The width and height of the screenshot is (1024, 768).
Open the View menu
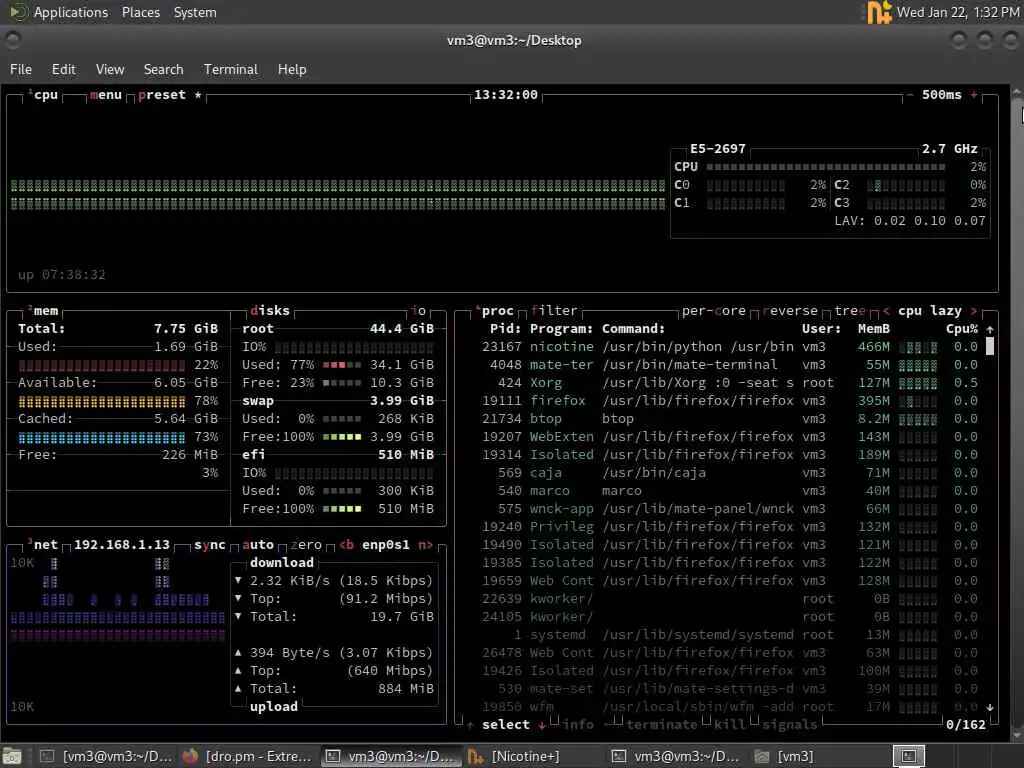[x=110, y=69]
